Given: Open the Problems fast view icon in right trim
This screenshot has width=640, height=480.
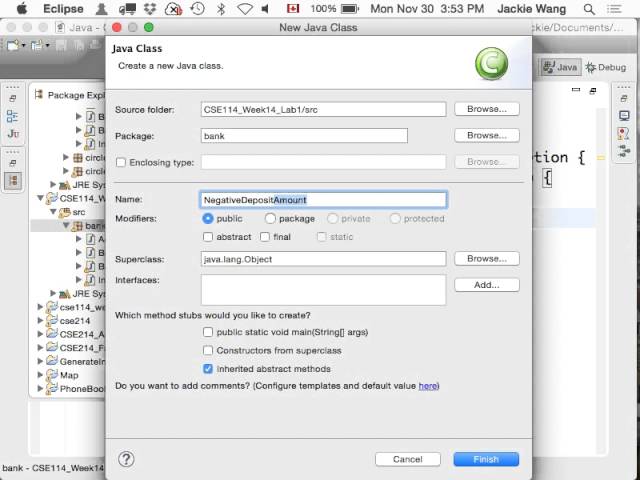Looking at the screenshot, I should [623, 133].
